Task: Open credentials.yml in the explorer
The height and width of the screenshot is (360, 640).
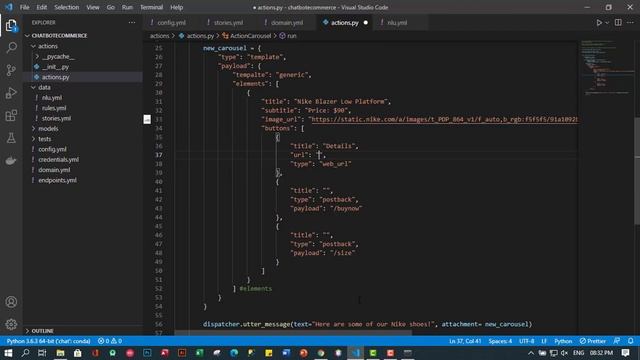Action: click(x=58, y=160)
